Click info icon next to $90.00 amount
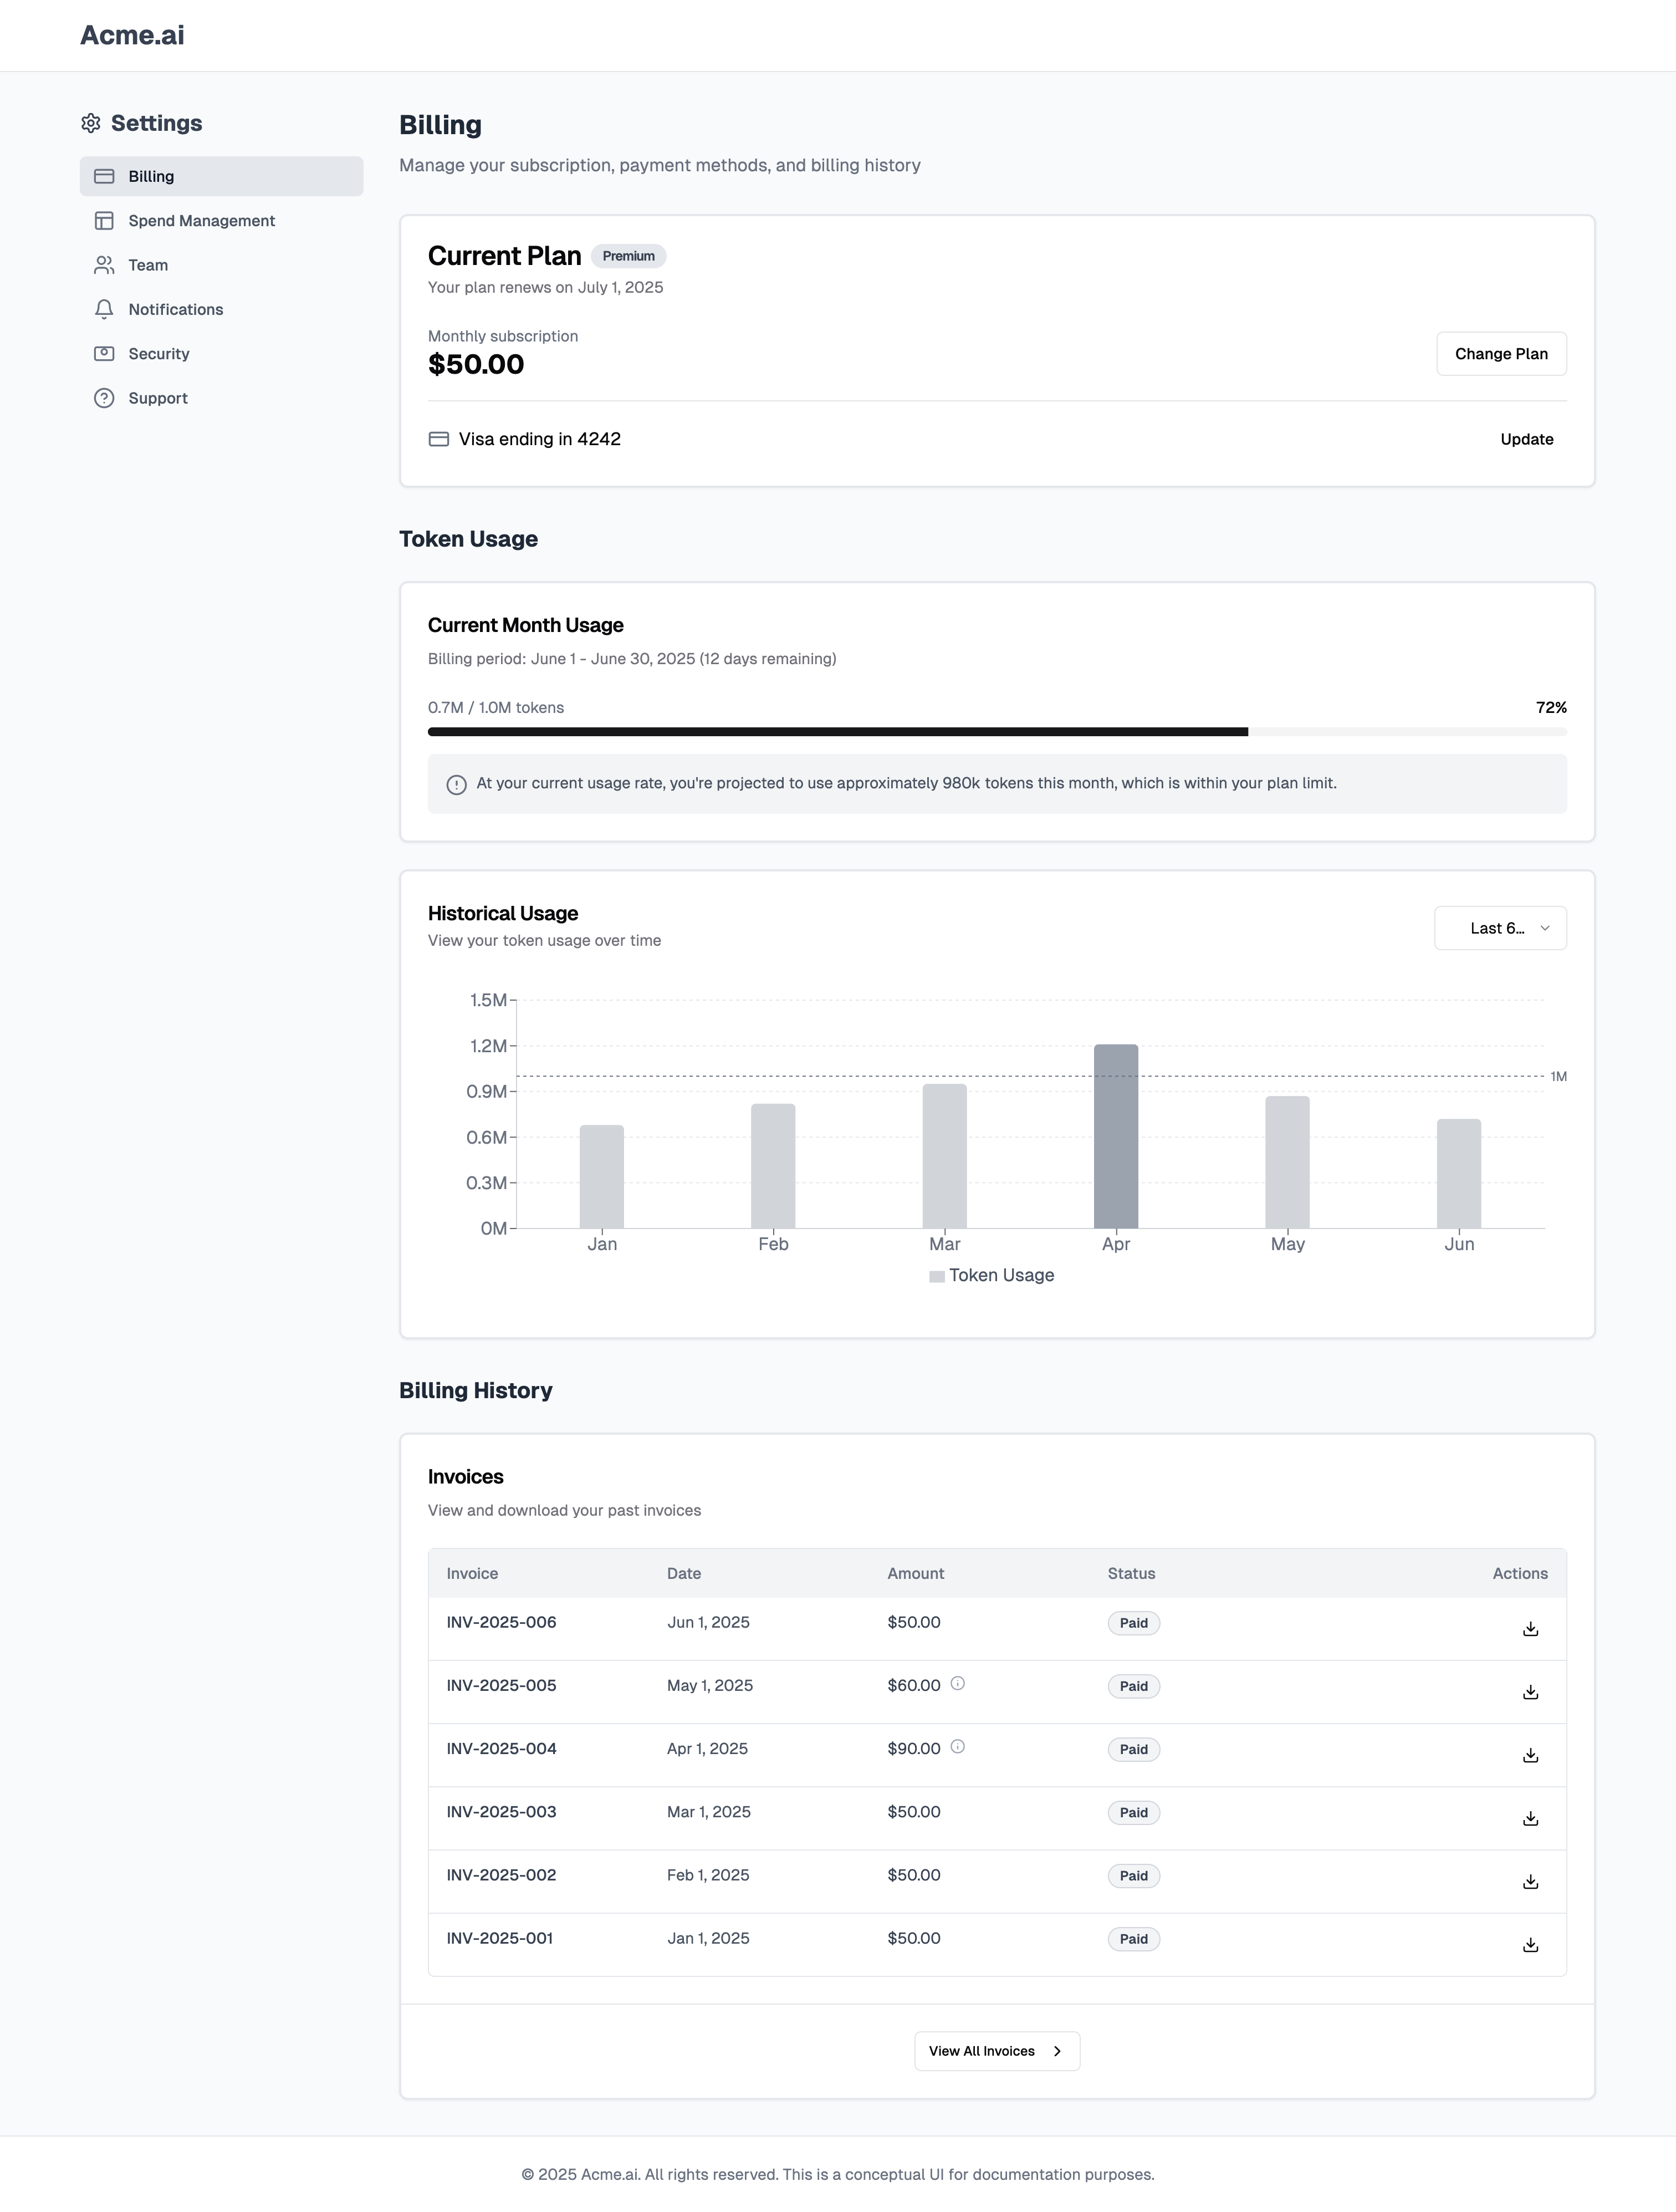The height and width of the screenshot is (2212, 1676). click(x=957, y=1747)
